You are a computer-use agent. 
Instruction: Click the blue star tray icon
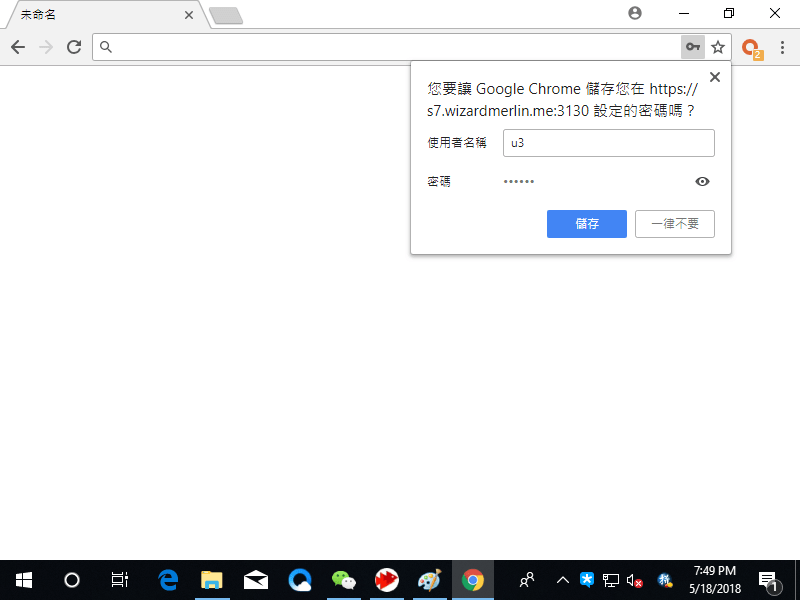pos(587,580)
